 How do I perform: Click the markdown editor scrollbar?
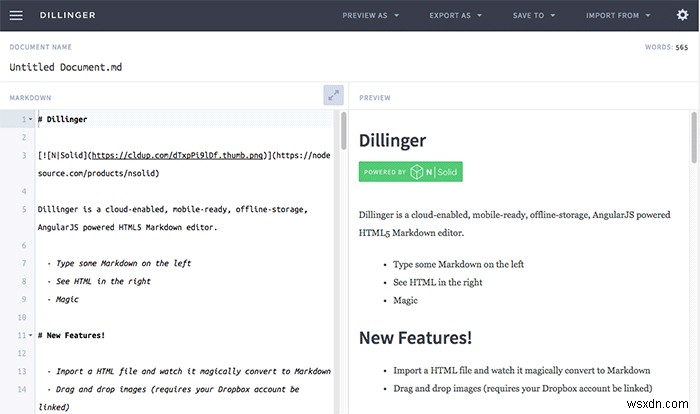(x=344, y=131)
